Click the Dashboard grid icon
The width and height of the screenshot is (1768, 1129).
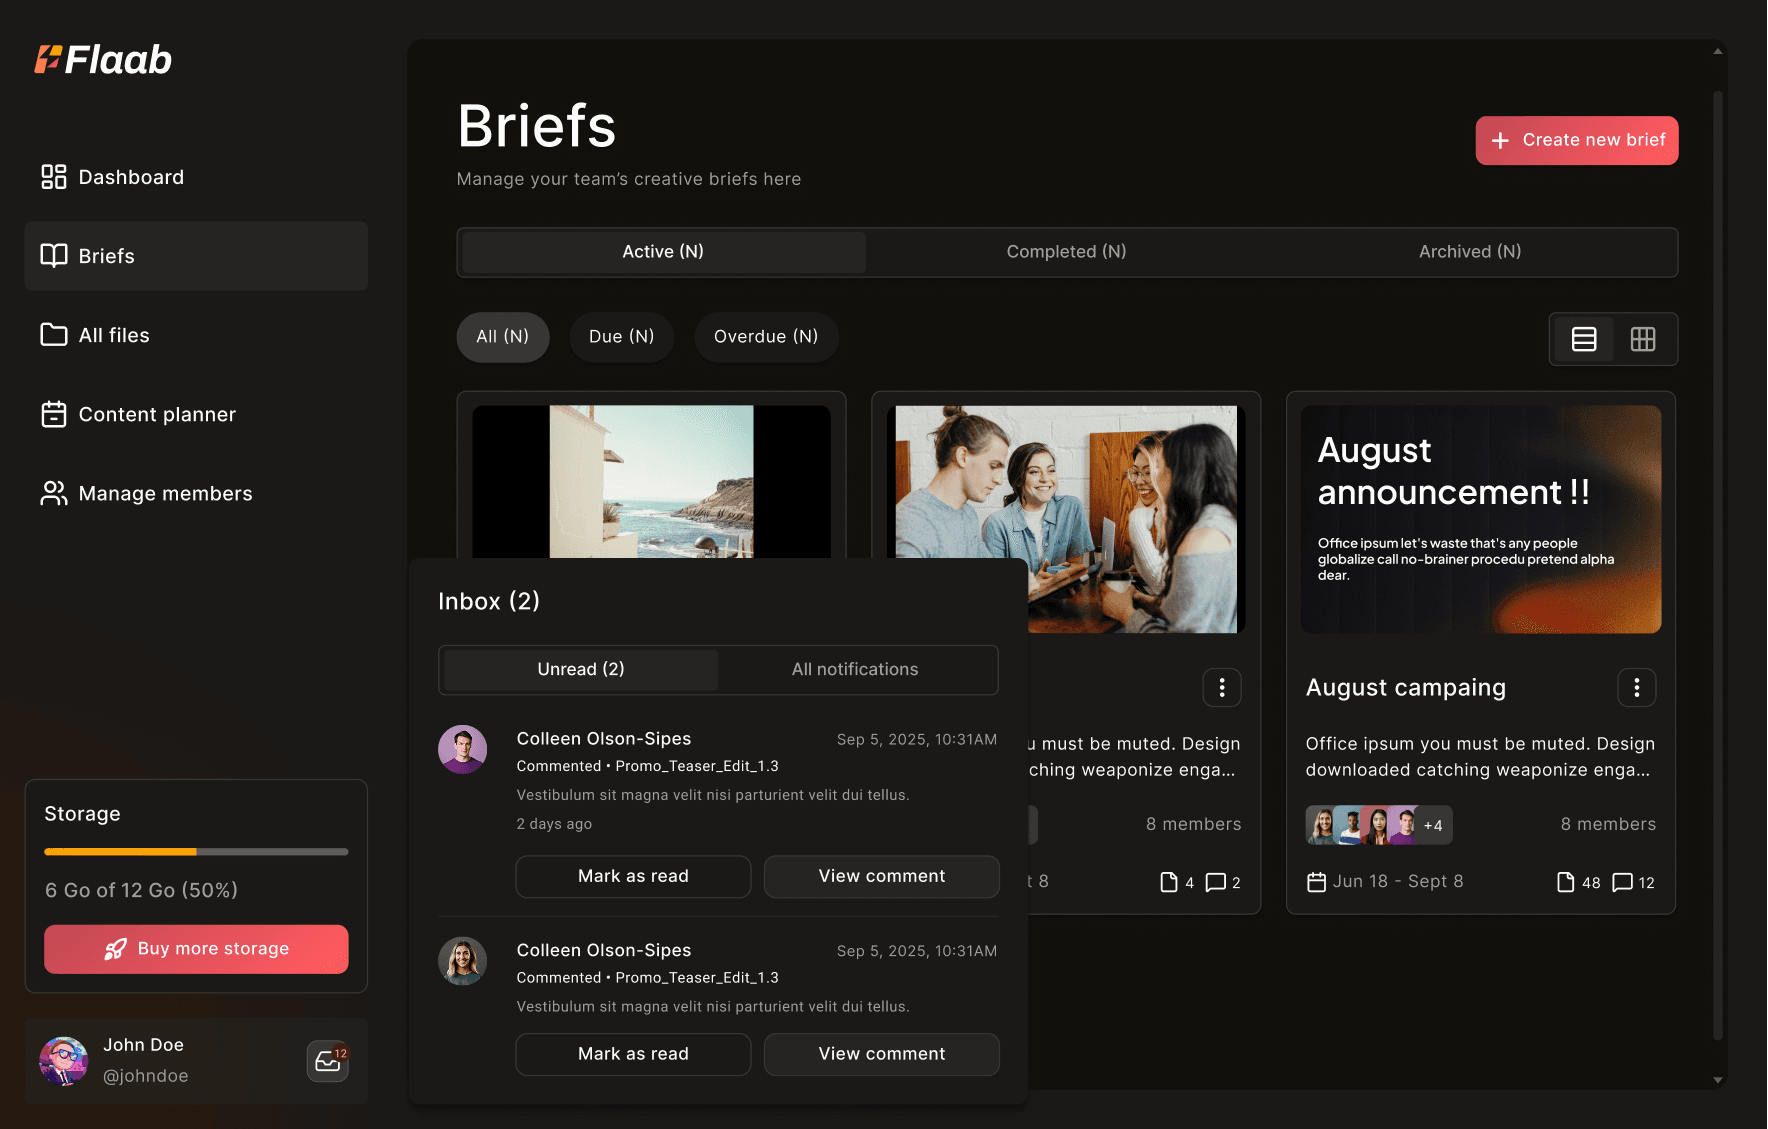(53, 177)
